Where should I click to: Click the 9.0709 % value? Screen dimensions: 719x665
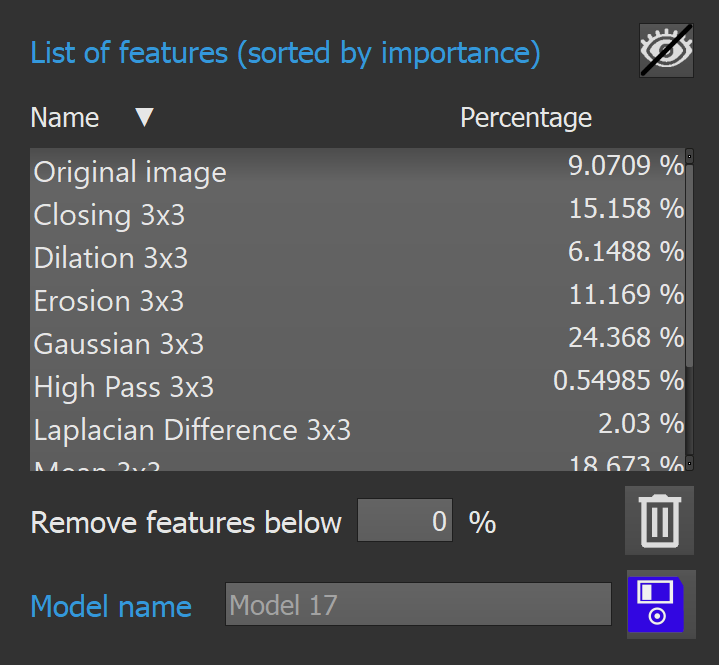626,166
